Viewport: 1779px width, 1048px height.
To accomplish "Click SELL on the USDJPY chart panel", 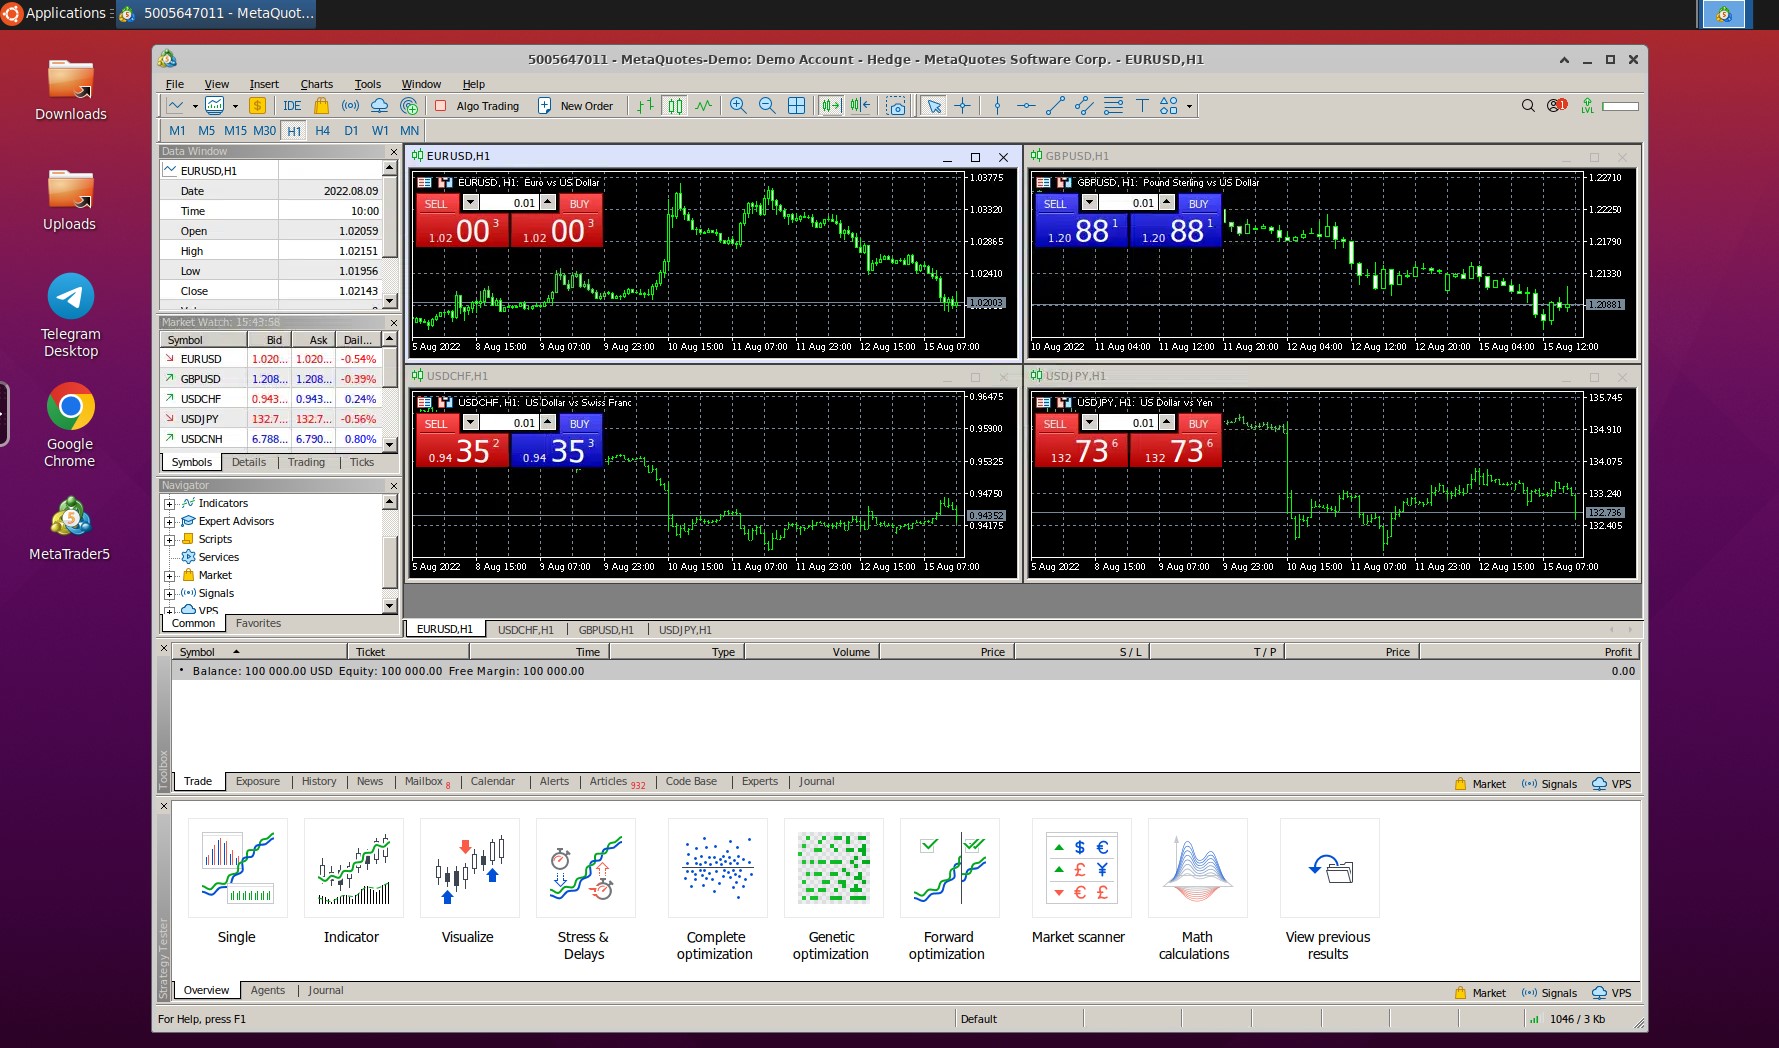I will (x=1055, y=423).
